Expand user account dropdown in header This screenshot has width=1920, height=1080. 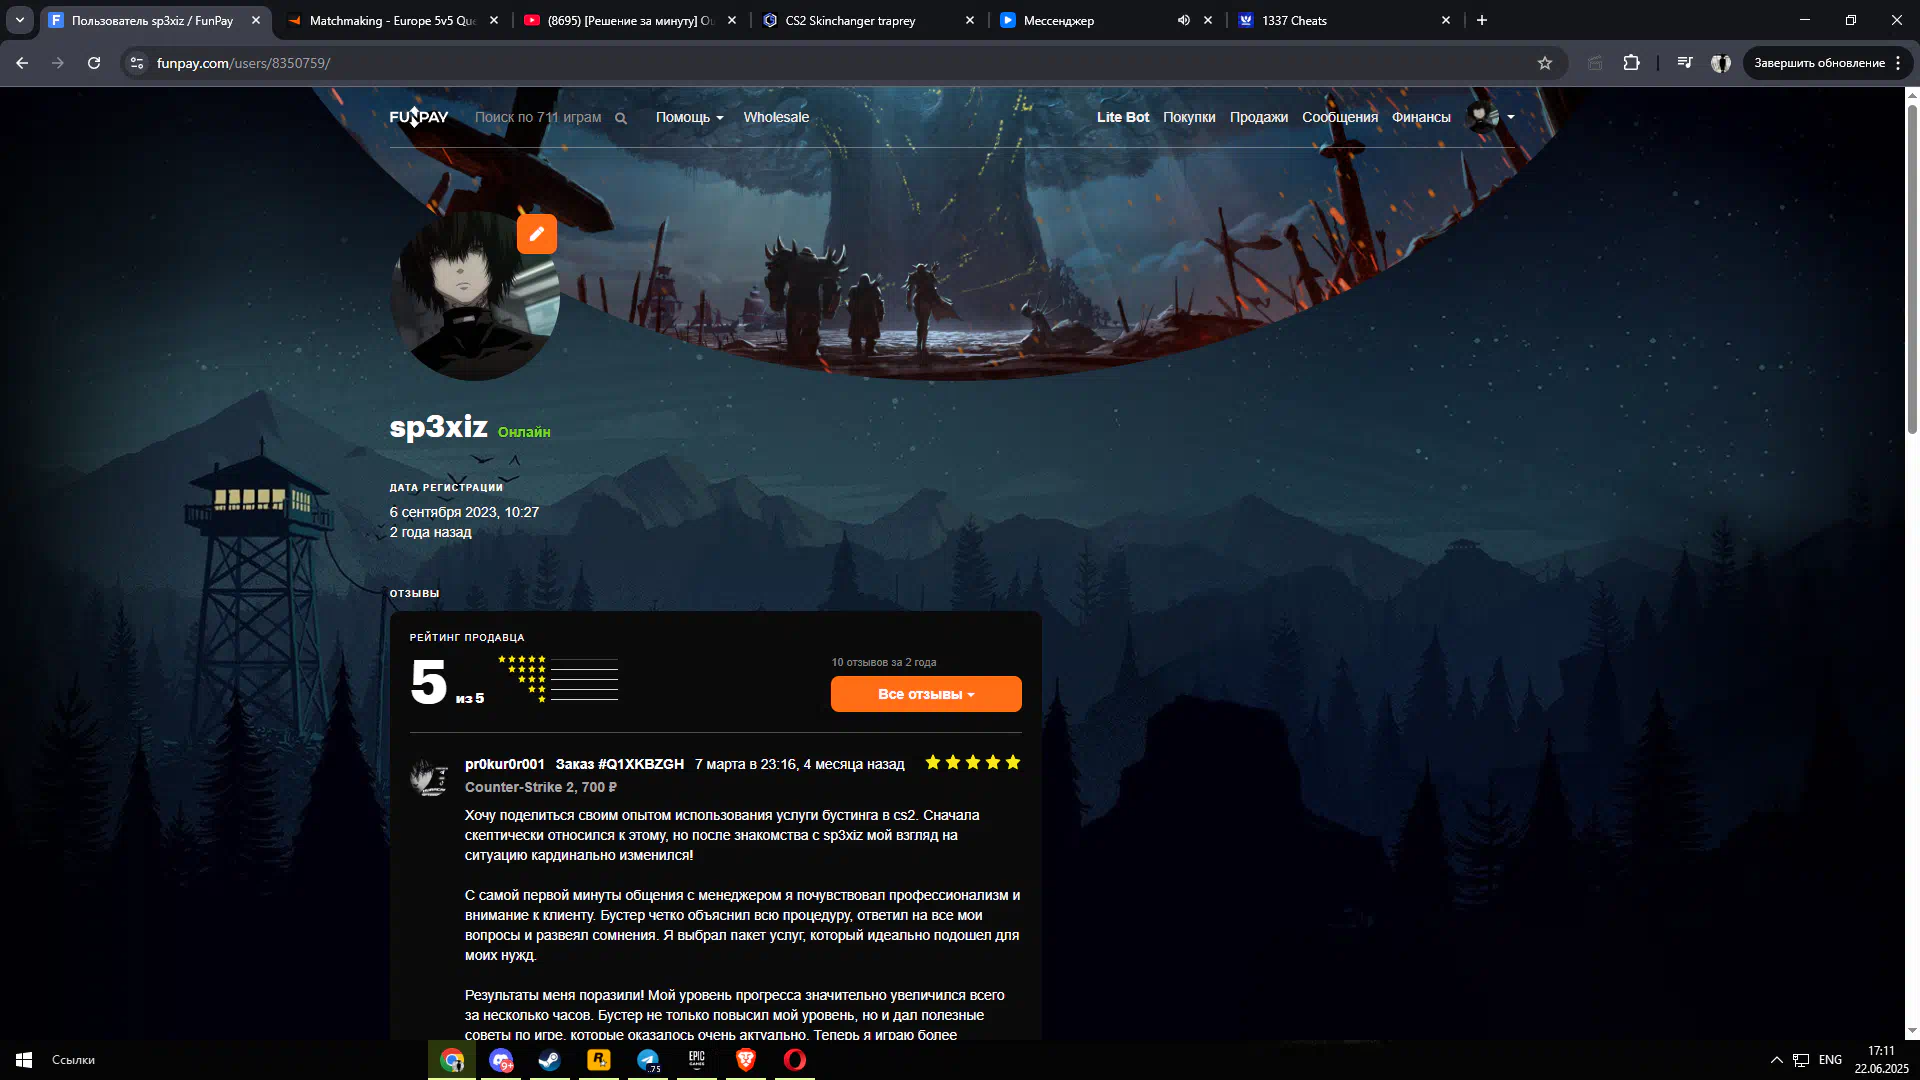point(1491,117)
